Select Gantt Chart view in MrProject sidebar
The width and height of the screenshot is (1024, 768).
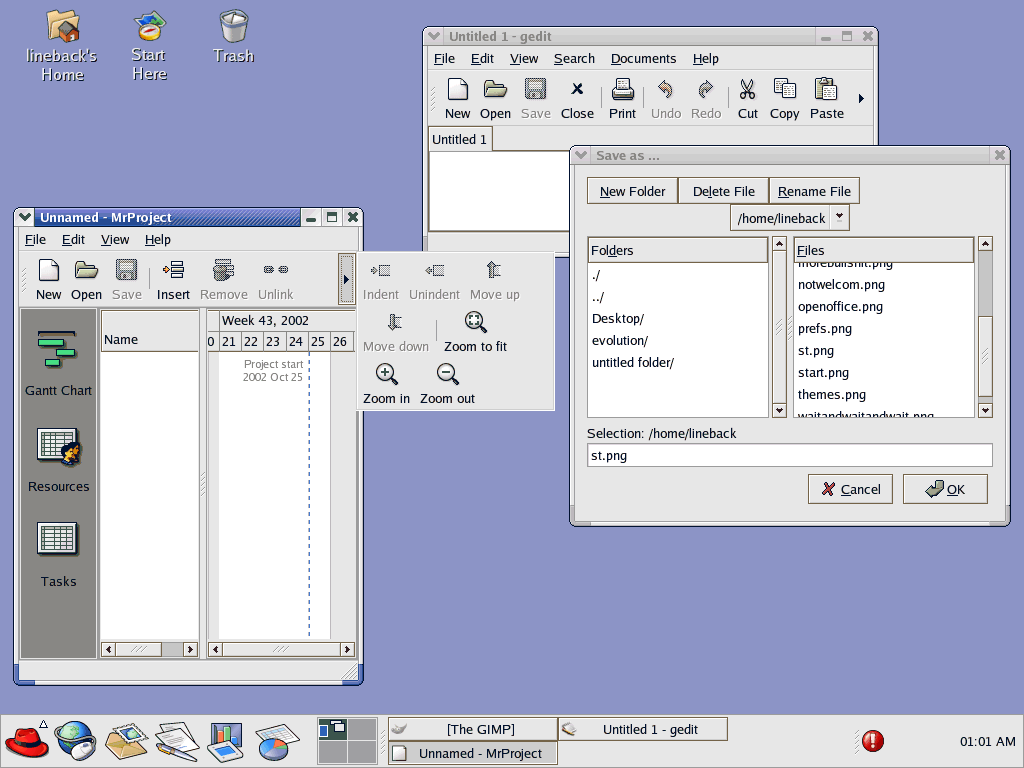coord(58,362)
